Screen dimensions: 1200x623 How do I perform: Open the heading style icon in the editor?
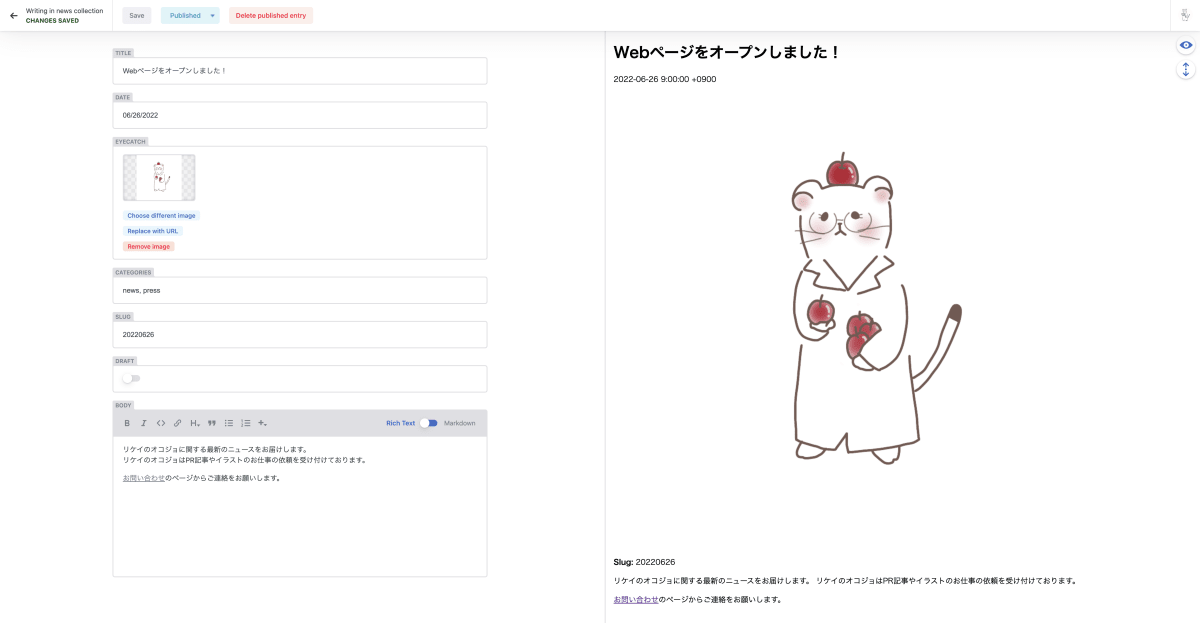[193, 423]
